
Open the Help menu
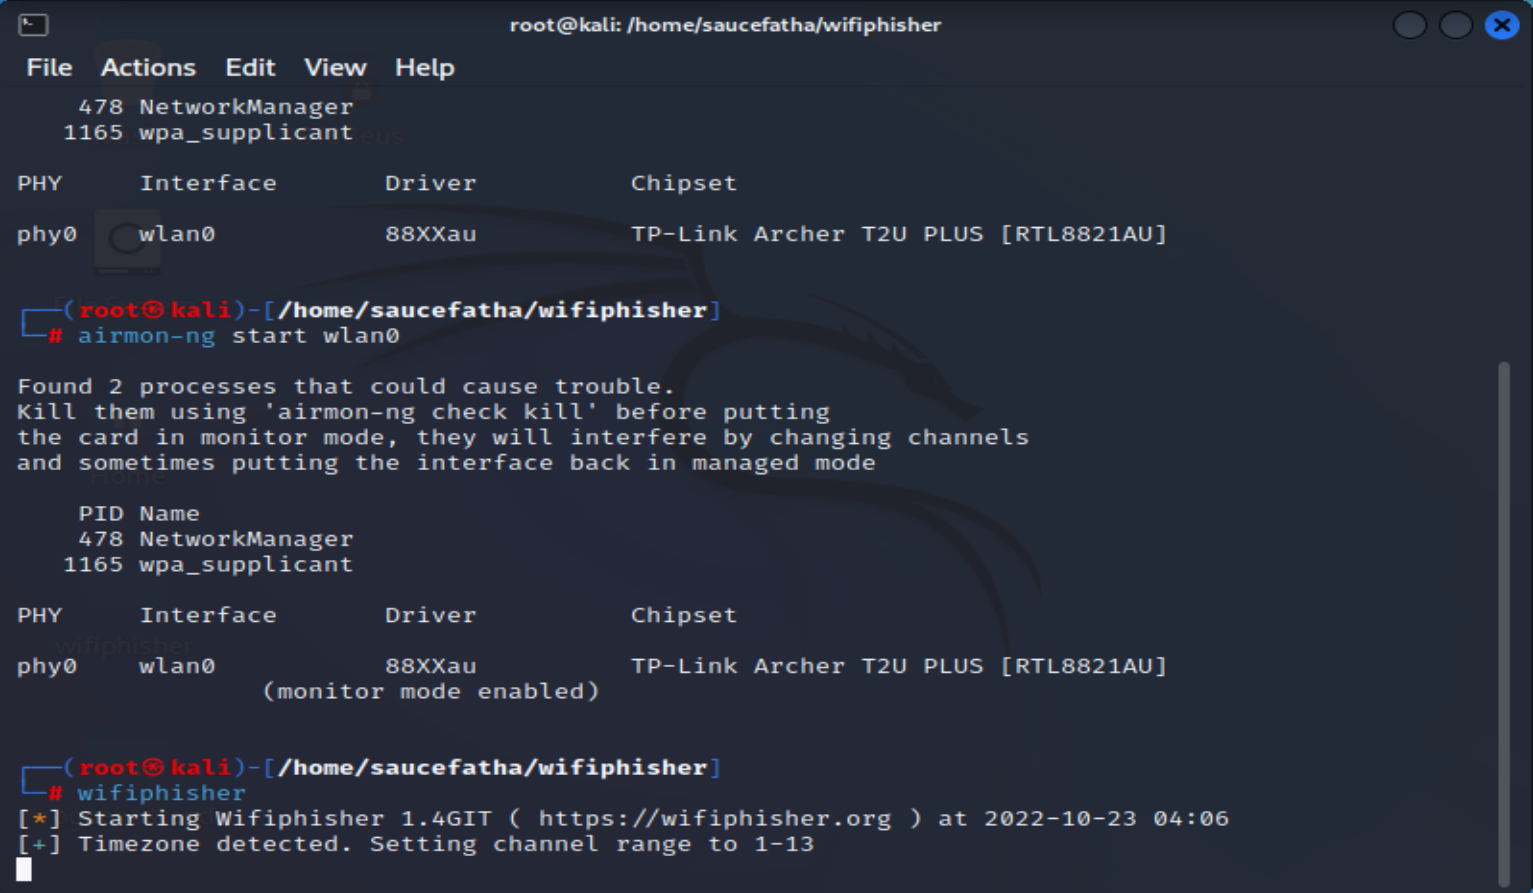[x=424, y=67]
